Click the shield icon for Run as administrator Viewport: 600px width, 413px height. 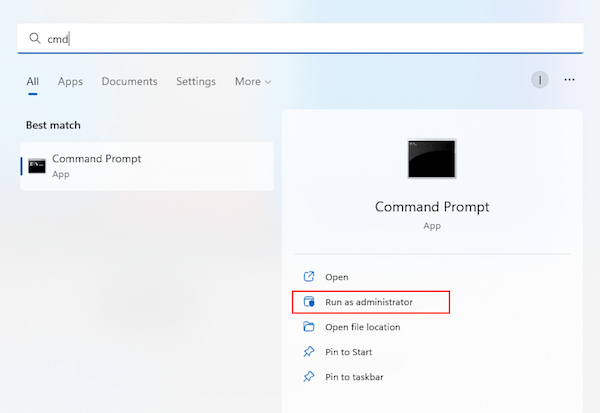(x=308, y=302)
